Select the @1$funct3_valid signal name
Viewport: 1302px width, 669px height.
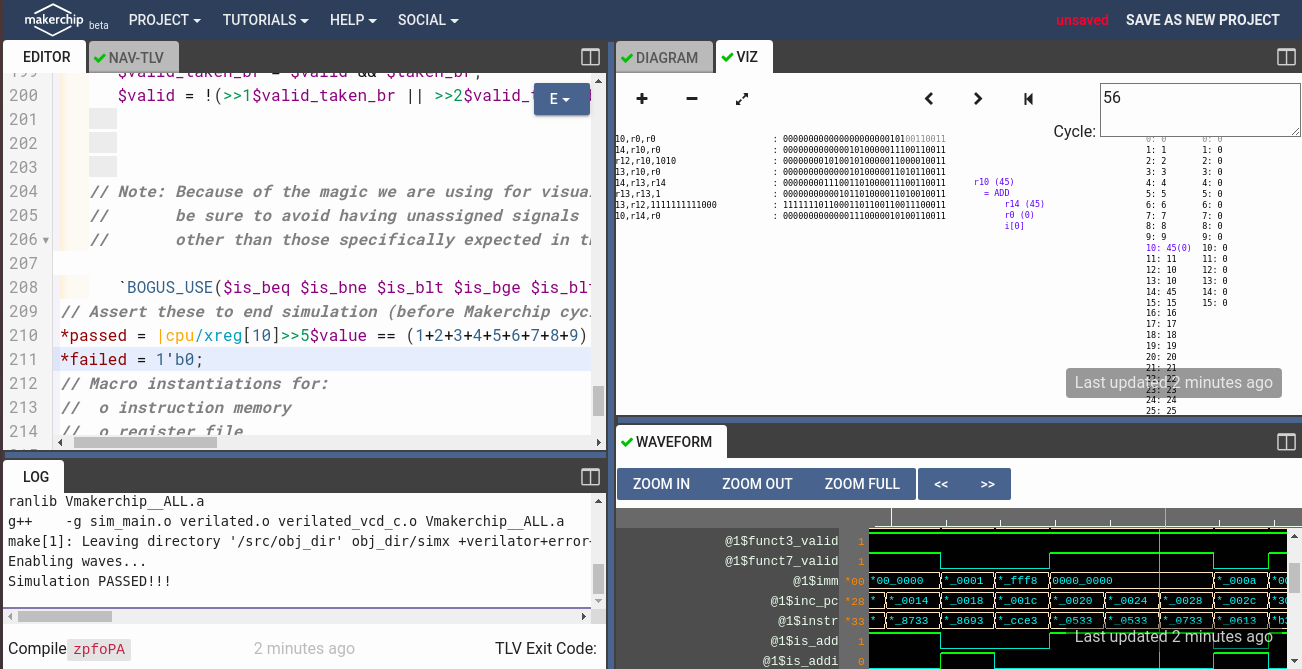click(x=781, y=541)
